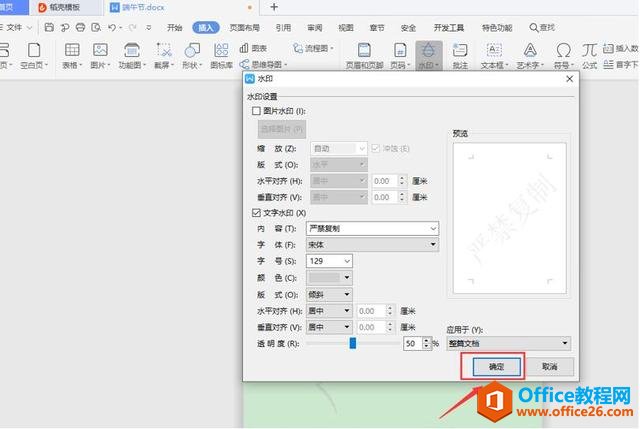The width and height of the screenshot is (640, 429).
Task: Uncheck the 文字水印 text watermark checkbox
Action: click(256, 213)
